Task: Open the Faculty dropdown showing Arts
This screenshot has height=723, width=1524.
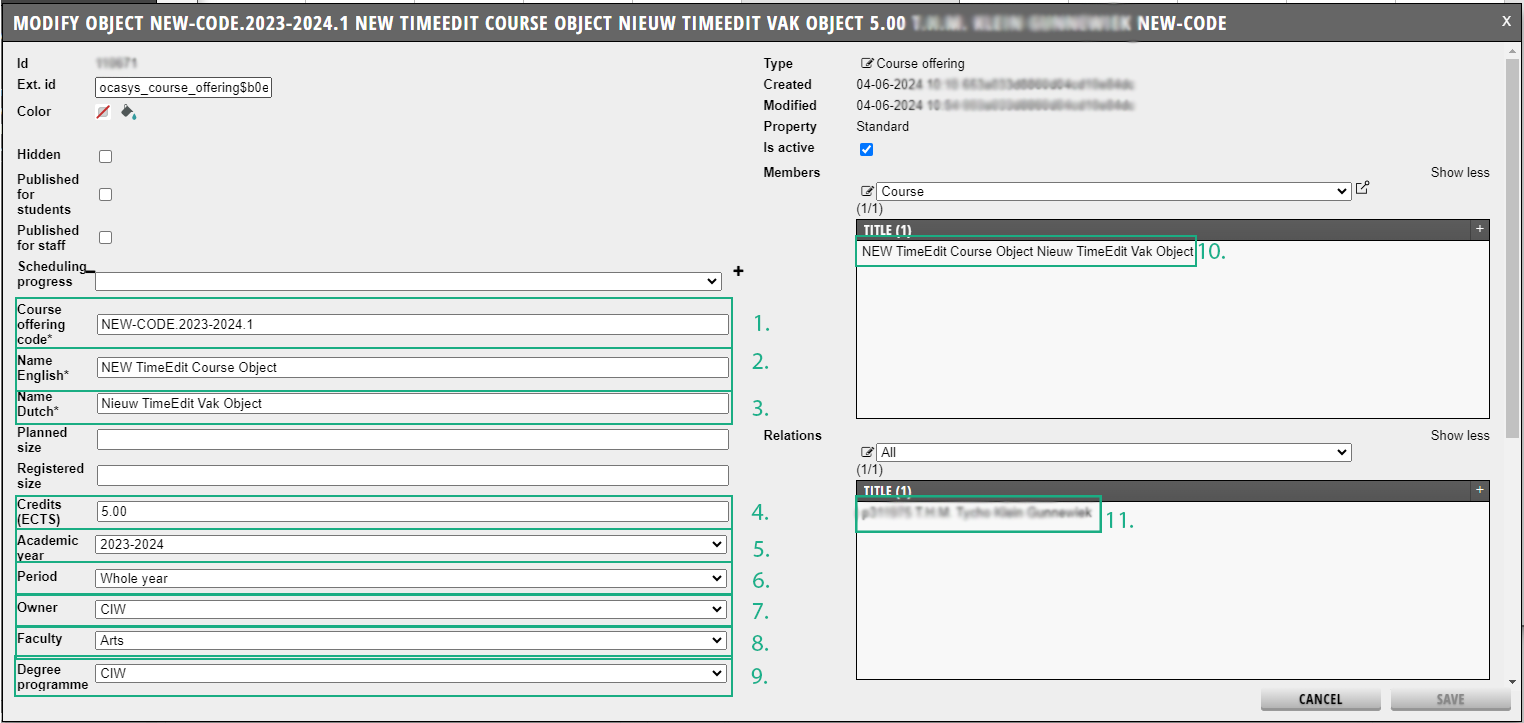Action: (412, 641)
